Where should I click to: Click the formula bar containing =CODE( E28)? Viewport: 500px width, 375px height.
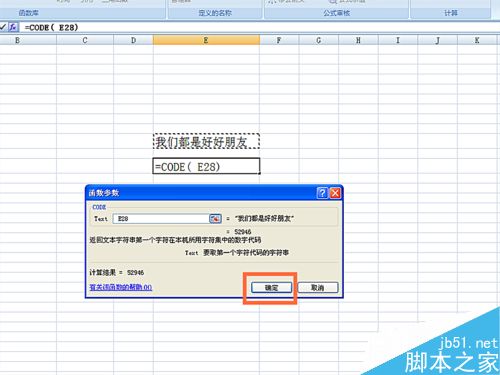coord(260,27)
